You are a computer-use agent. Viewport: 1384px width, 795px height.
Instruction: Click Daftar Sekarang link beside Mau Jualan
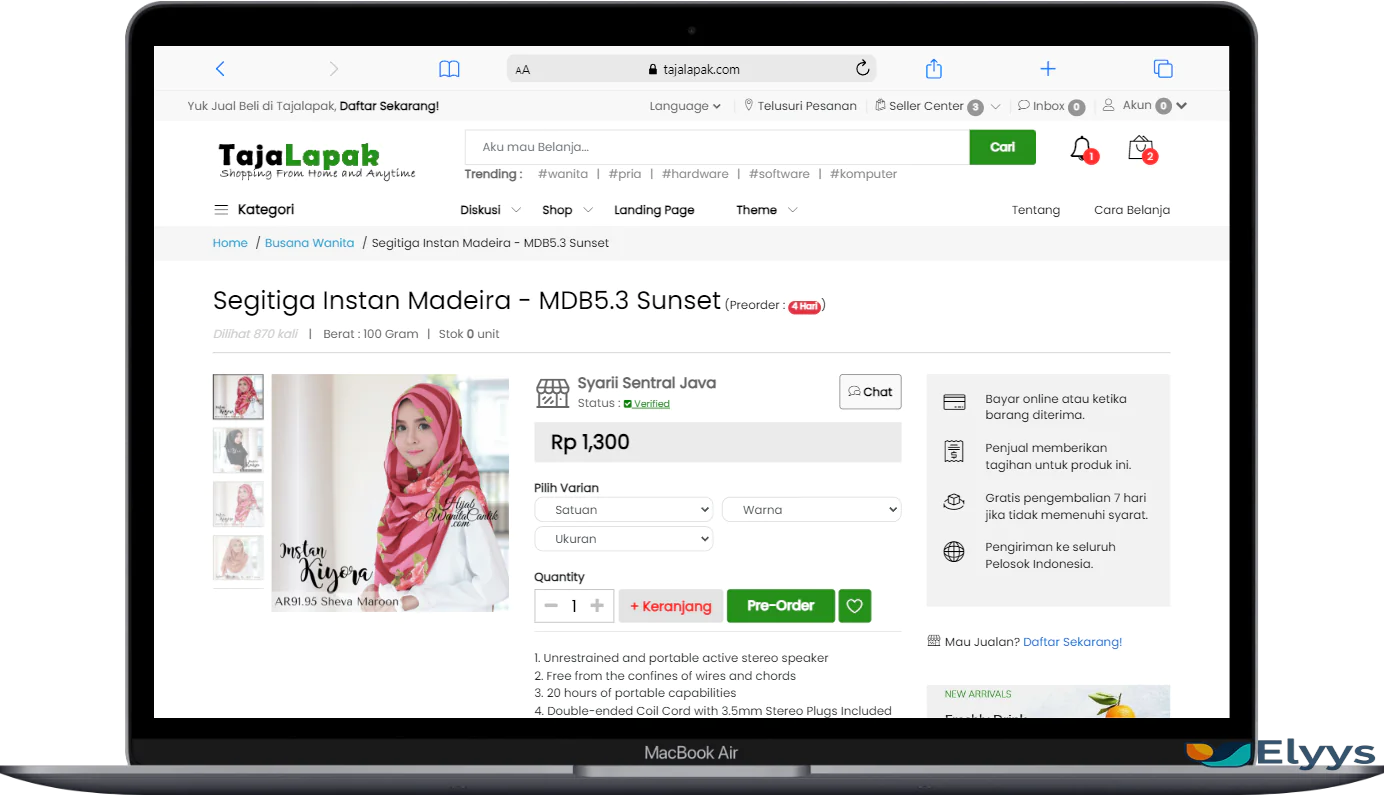click(1072, 642)
